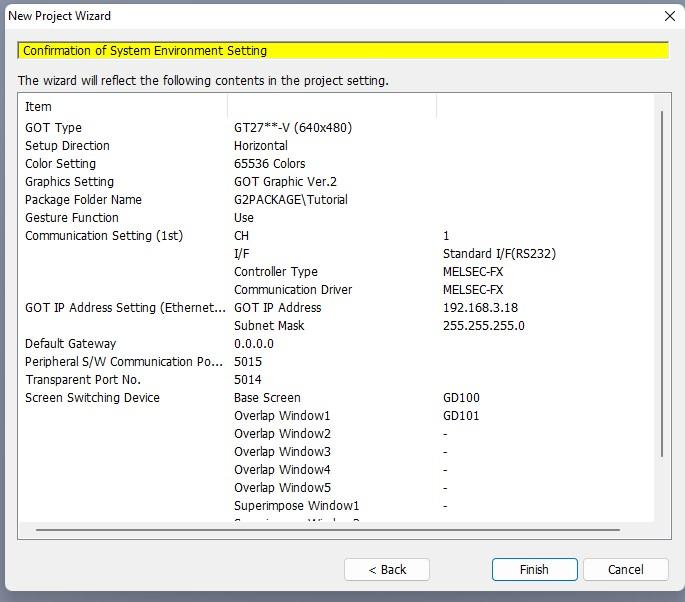This screenshot has width=685, height=602.
Task: Click MELSEC-FX value beside Communication Driver
Action: click(x=473, y=289)
